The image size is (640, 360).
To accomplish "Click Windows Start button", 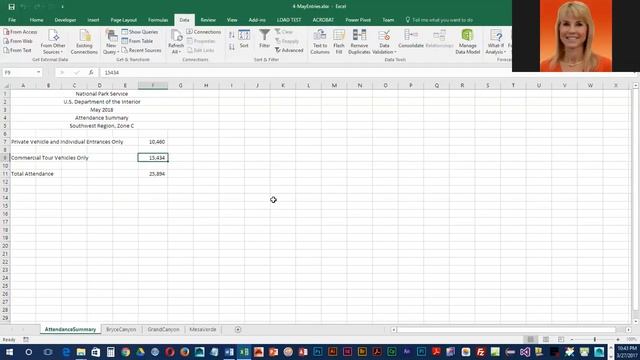I will [9, 352].
